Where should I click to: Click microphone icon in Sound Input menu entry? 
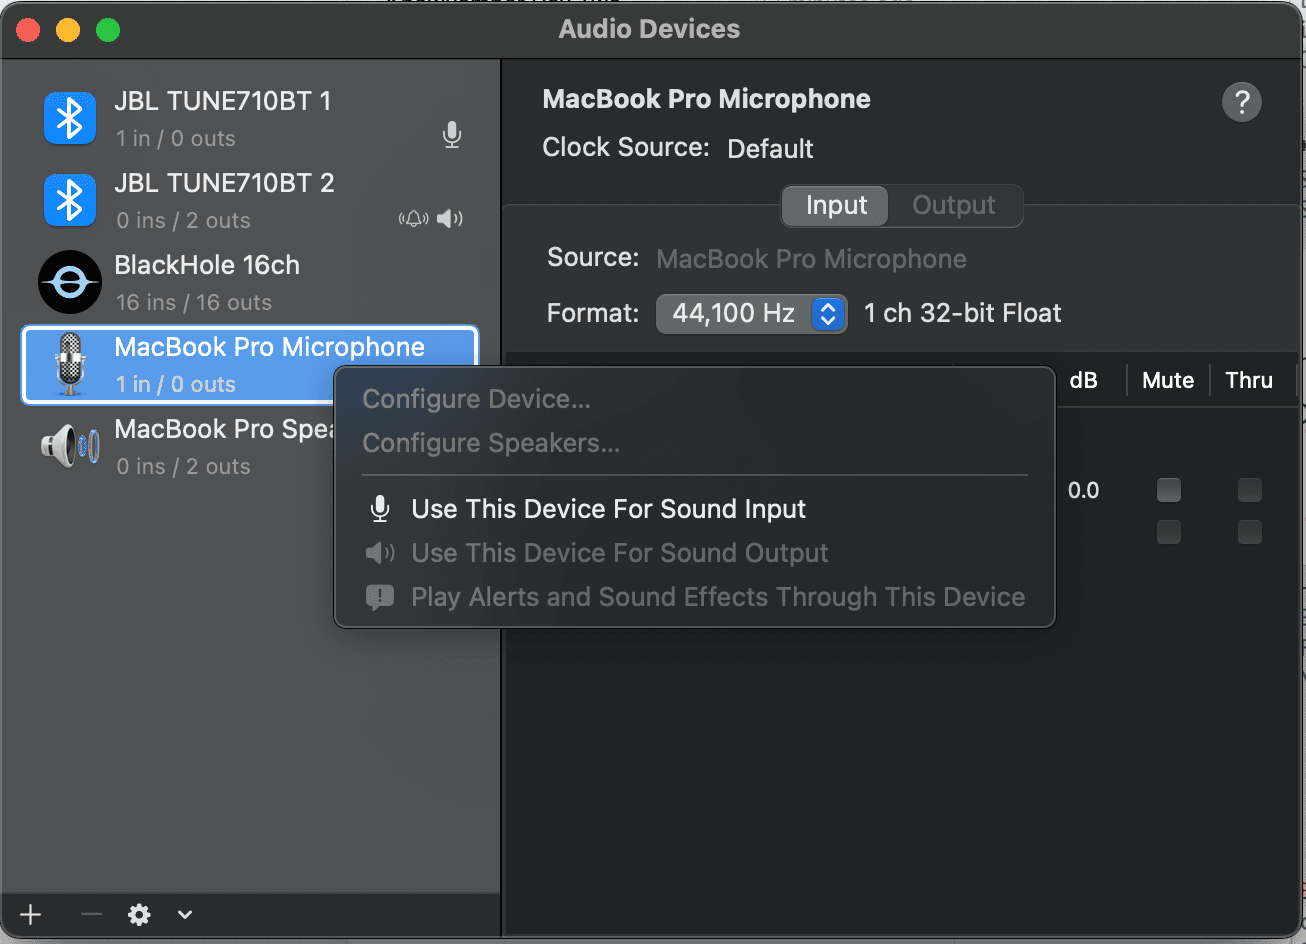click(380, 509)
